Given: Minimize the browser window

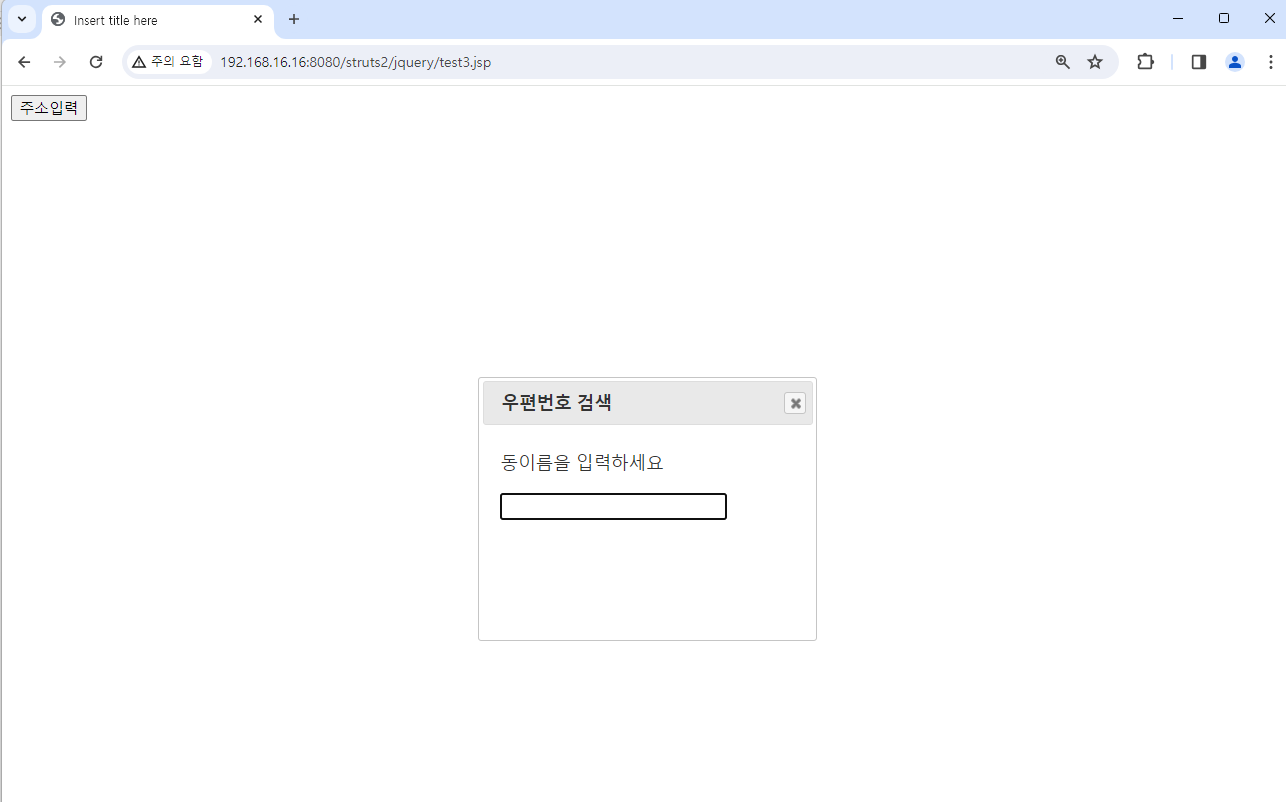Looking at the screenshot, I should click(1177, 18).
